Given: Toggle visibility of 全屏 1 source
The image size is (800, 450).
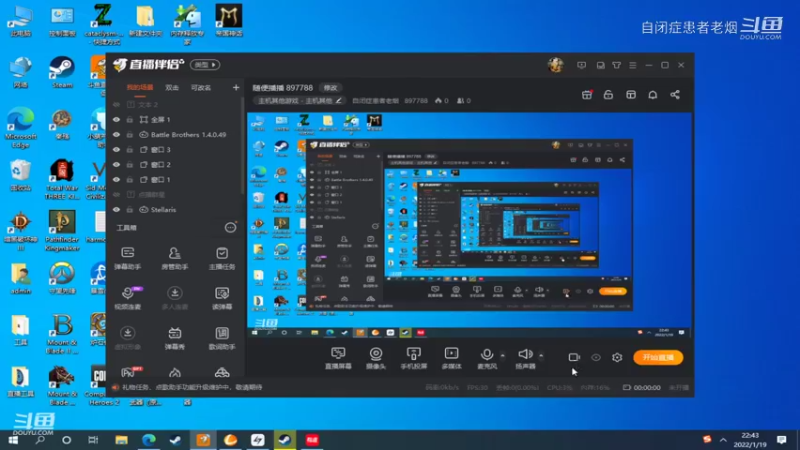Looking at the screenshot, I should pos(116,119).
